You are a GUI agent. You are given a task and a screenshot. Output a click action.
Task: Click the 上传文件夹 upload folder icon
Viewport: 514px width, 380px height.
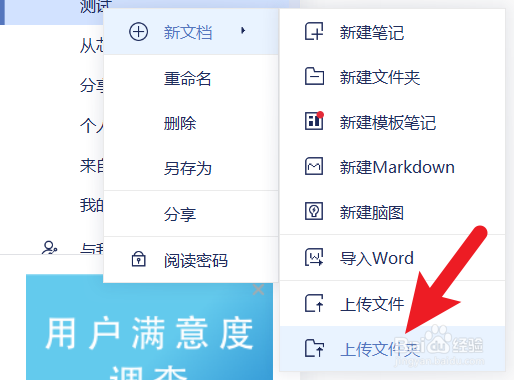click(x=314, y=348)
